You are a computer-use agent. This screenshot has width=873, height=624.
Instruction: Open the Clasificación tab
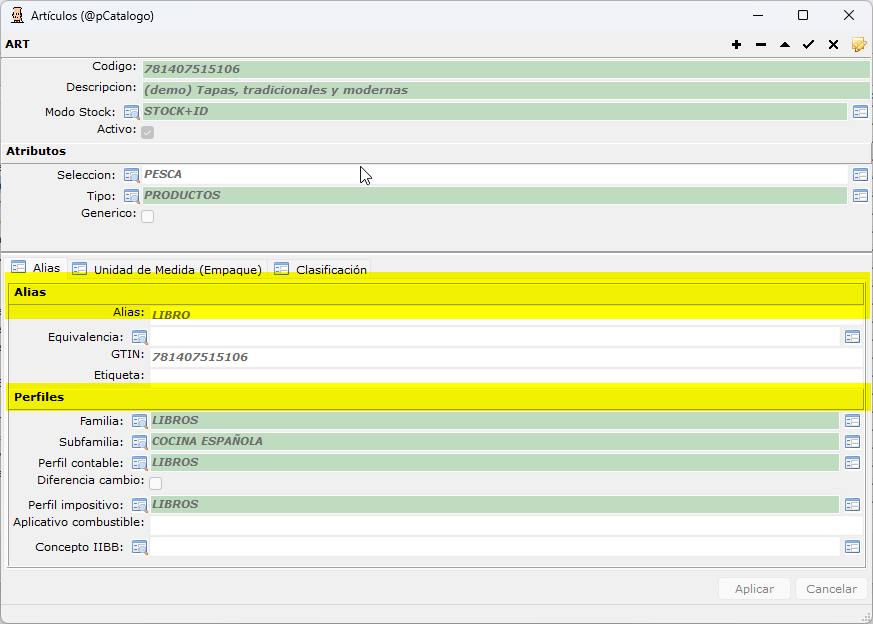320,269
